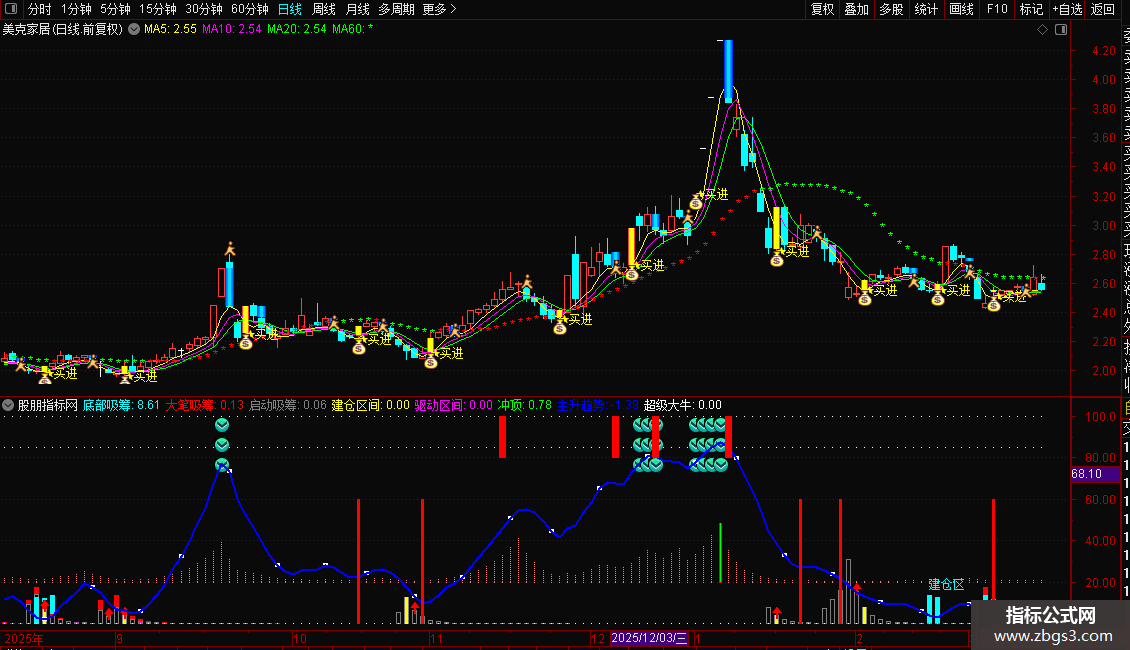
Task: Expand the 更多 period options
Action: click(x=440, y=9)
